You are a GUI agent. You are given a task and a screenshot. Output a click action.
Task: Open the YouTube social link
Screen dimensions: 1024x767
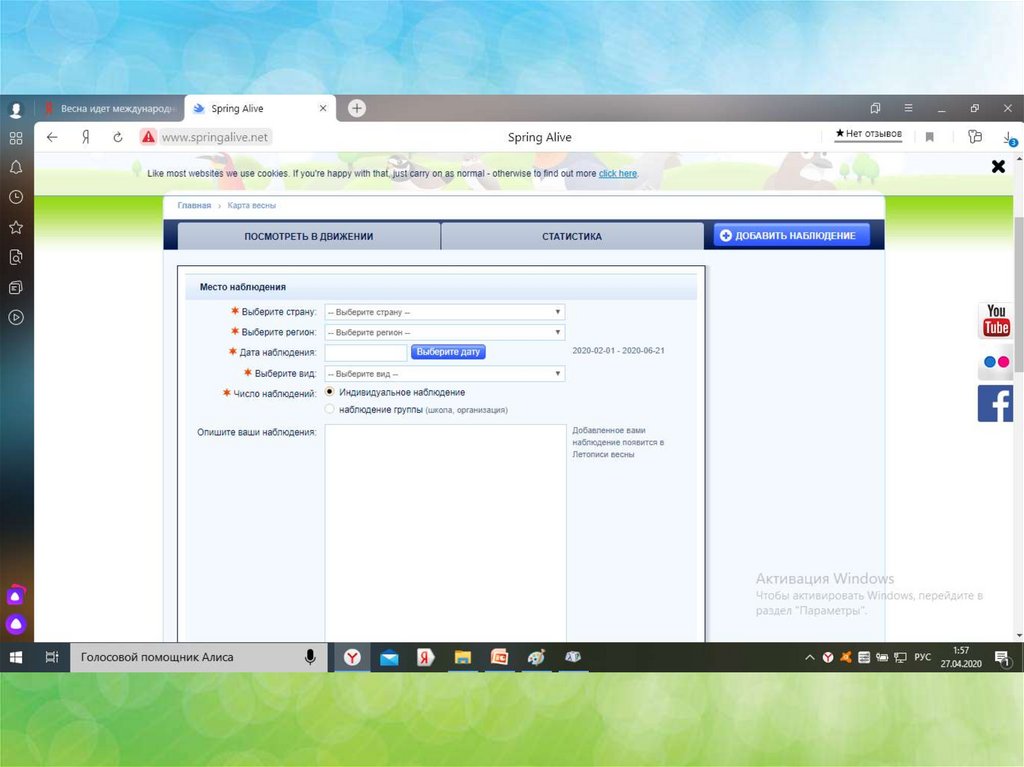[995, 320]
